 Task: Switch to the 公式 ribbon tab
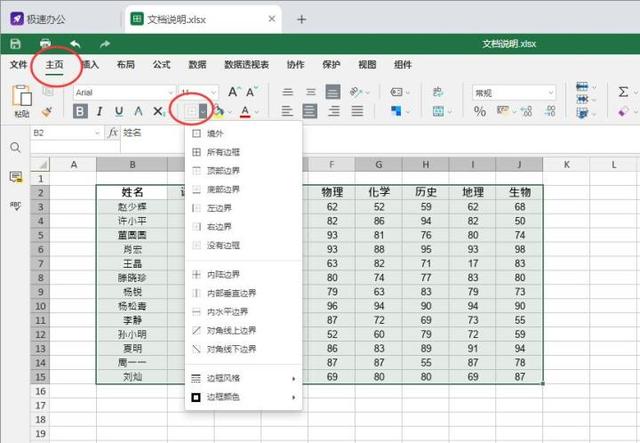point(162,65)
